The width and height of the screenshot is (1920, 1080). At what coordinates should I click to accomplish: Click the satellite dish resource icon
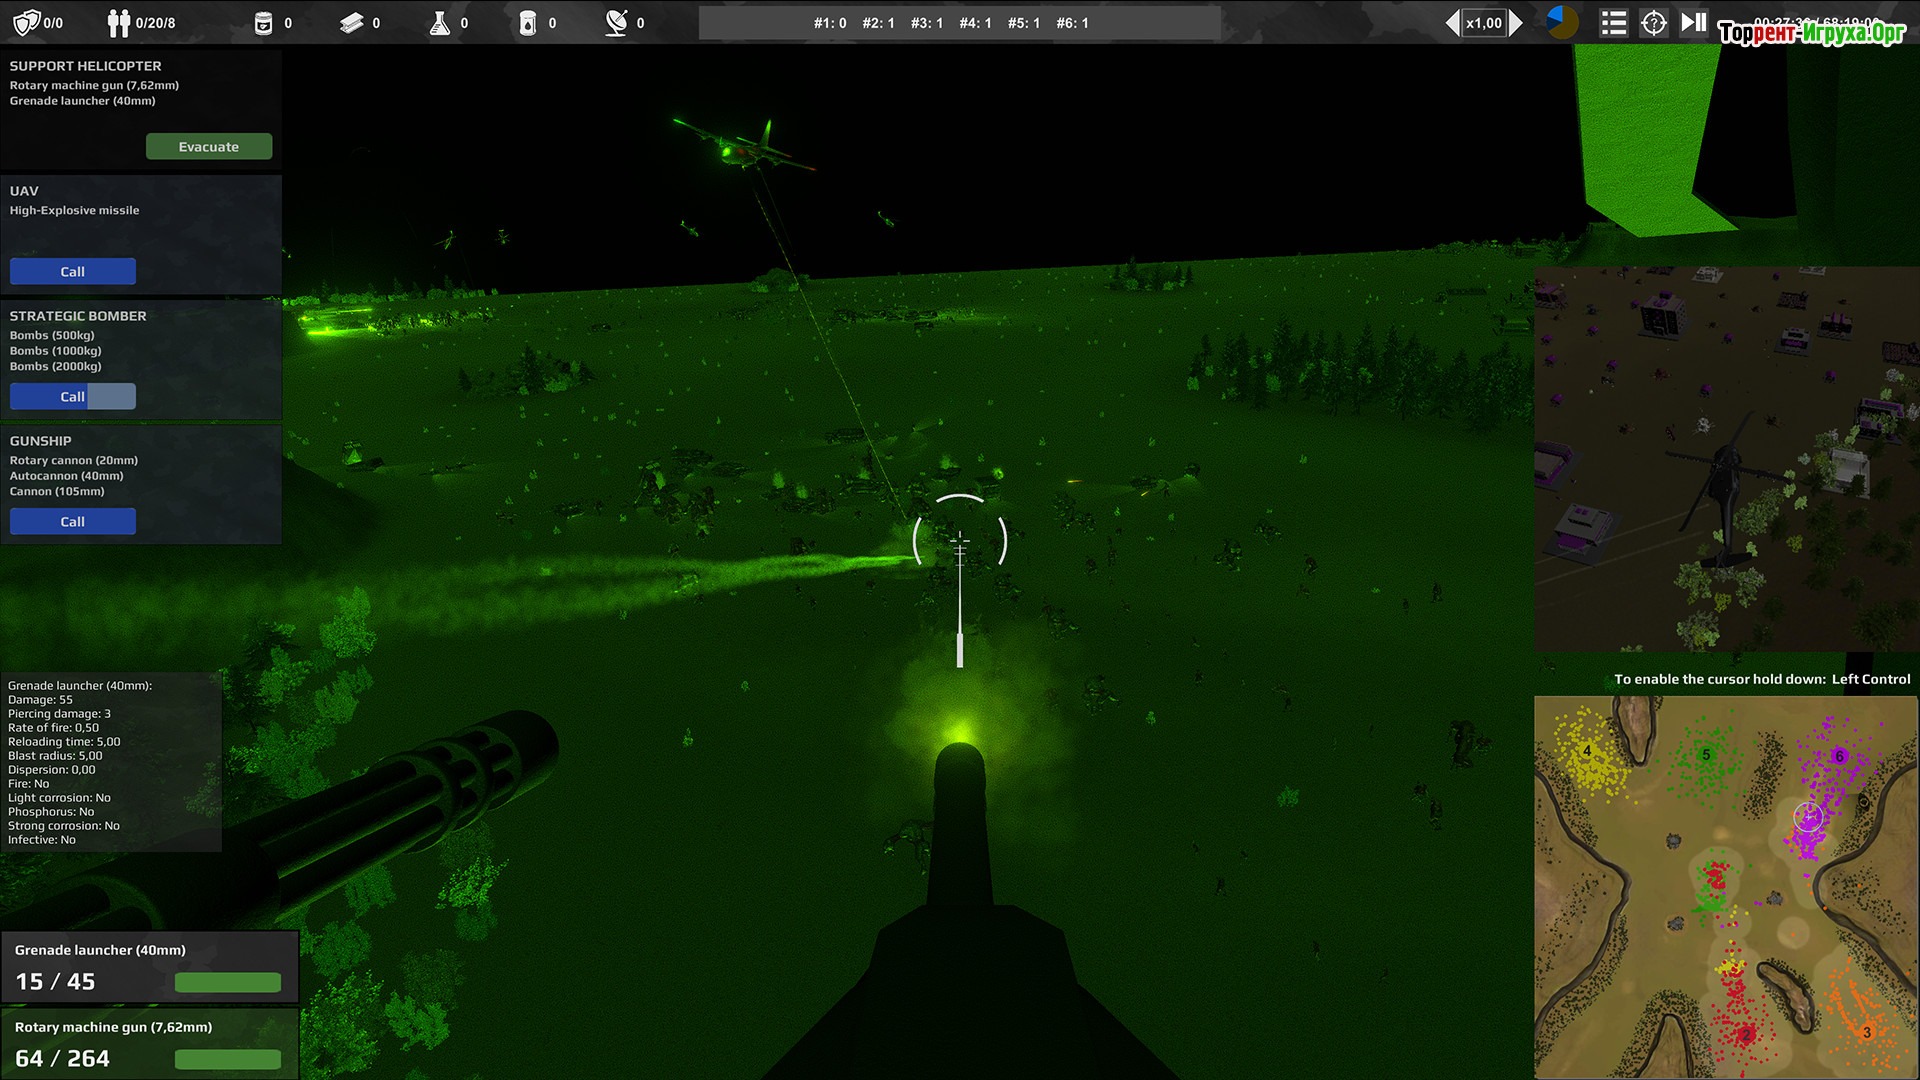point(616,22)
